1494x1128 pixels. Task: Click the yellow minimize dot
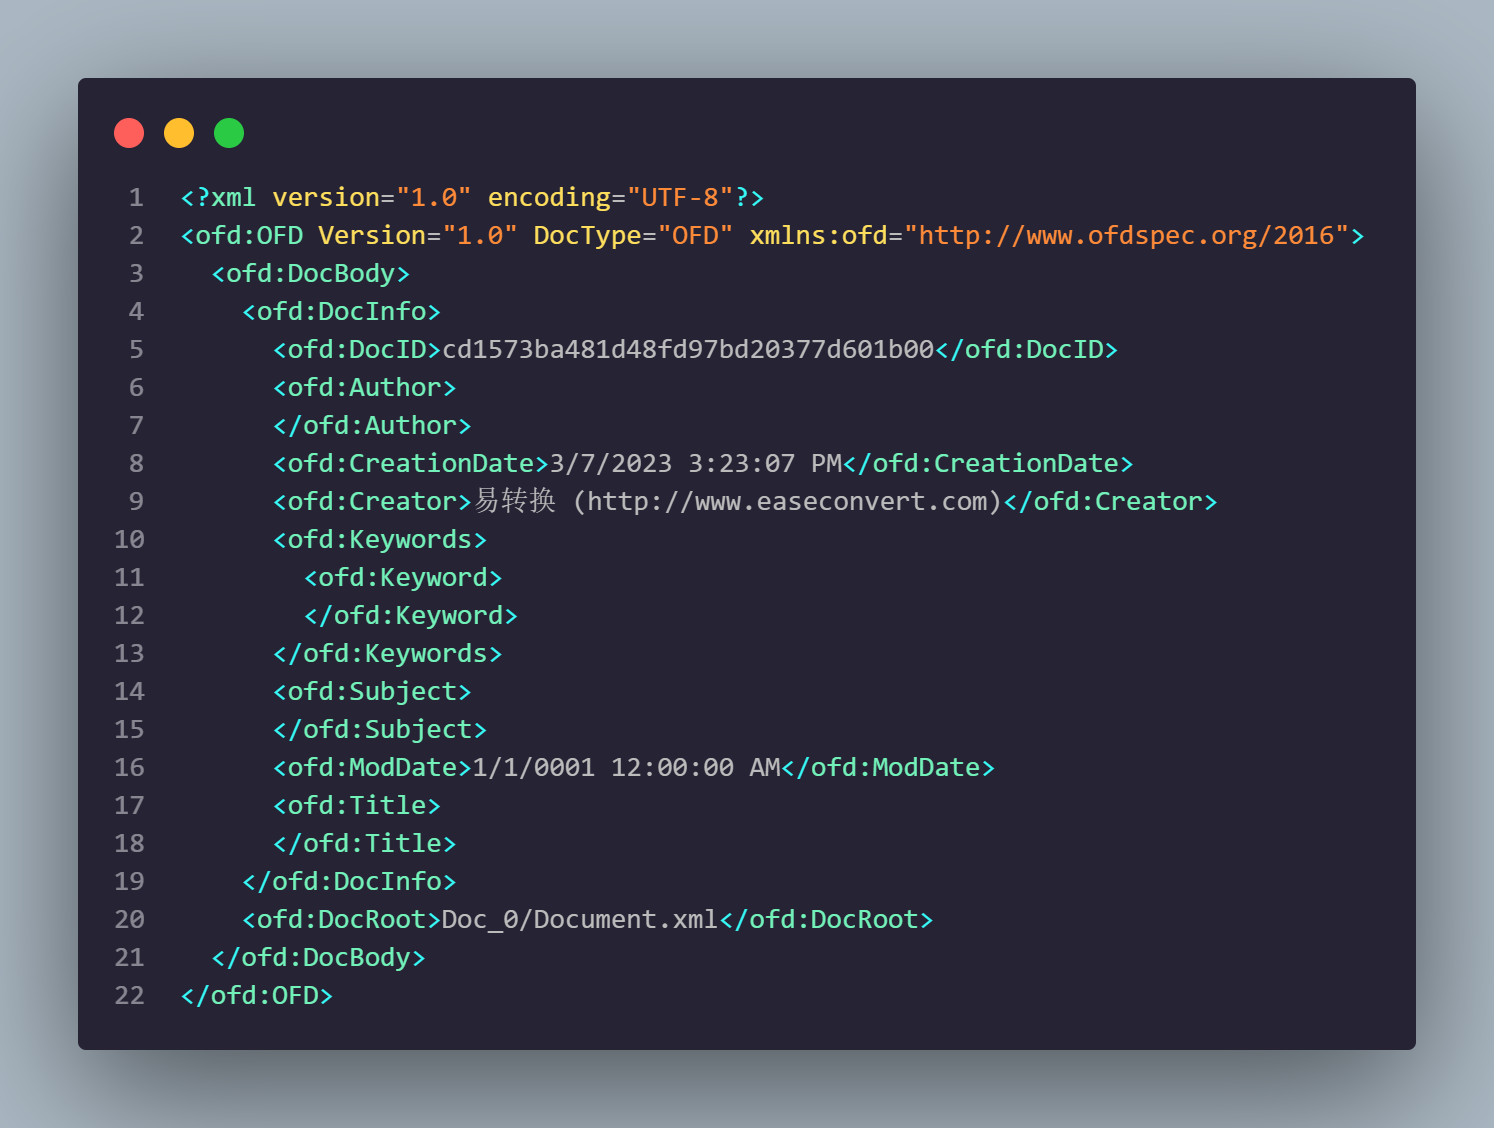179,133
